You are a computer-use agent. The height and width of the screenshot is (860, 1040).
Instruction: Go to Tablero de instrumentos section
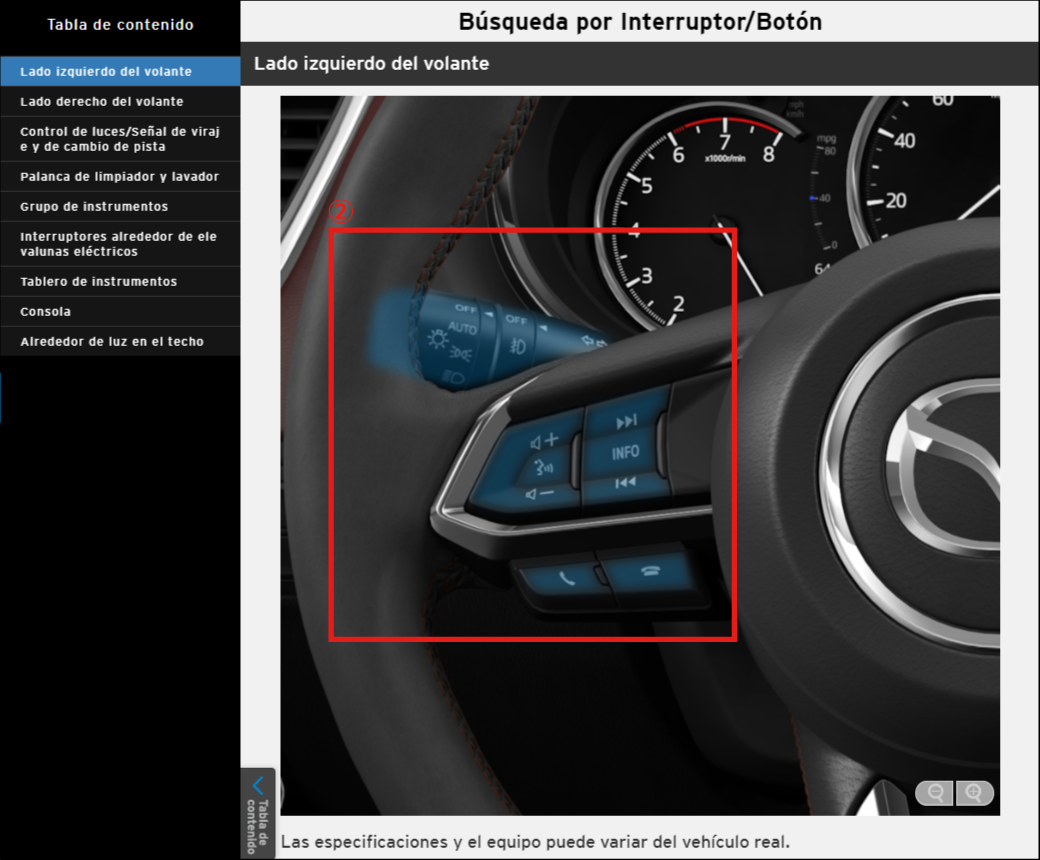(98, 281)
